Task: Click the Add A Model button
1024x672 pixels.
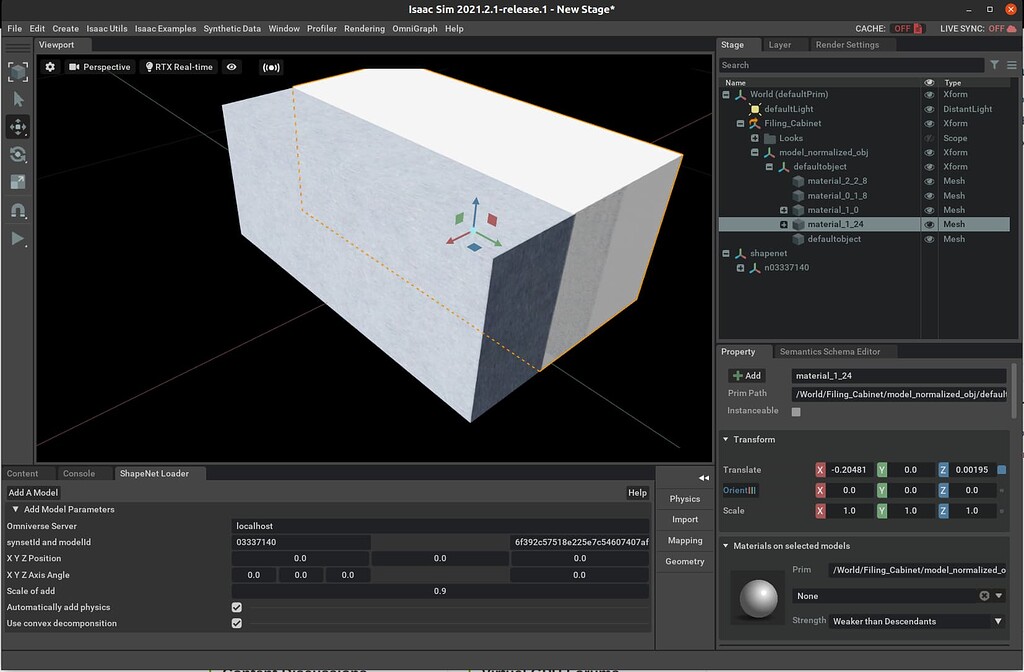Action: [33, 492]
